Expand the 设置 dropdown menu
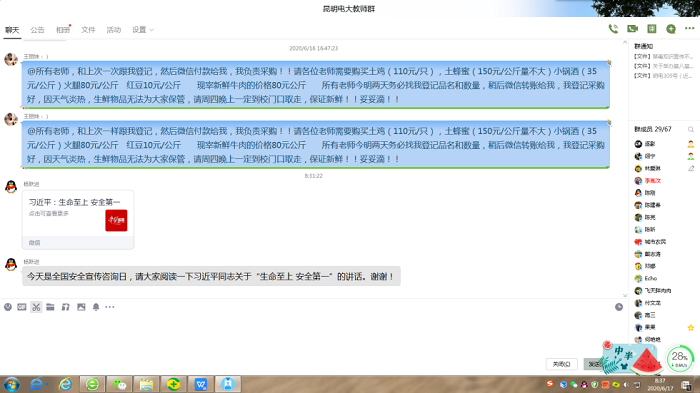Image resolution: width=700 pixels, height=393 pixels. [143, 29]
